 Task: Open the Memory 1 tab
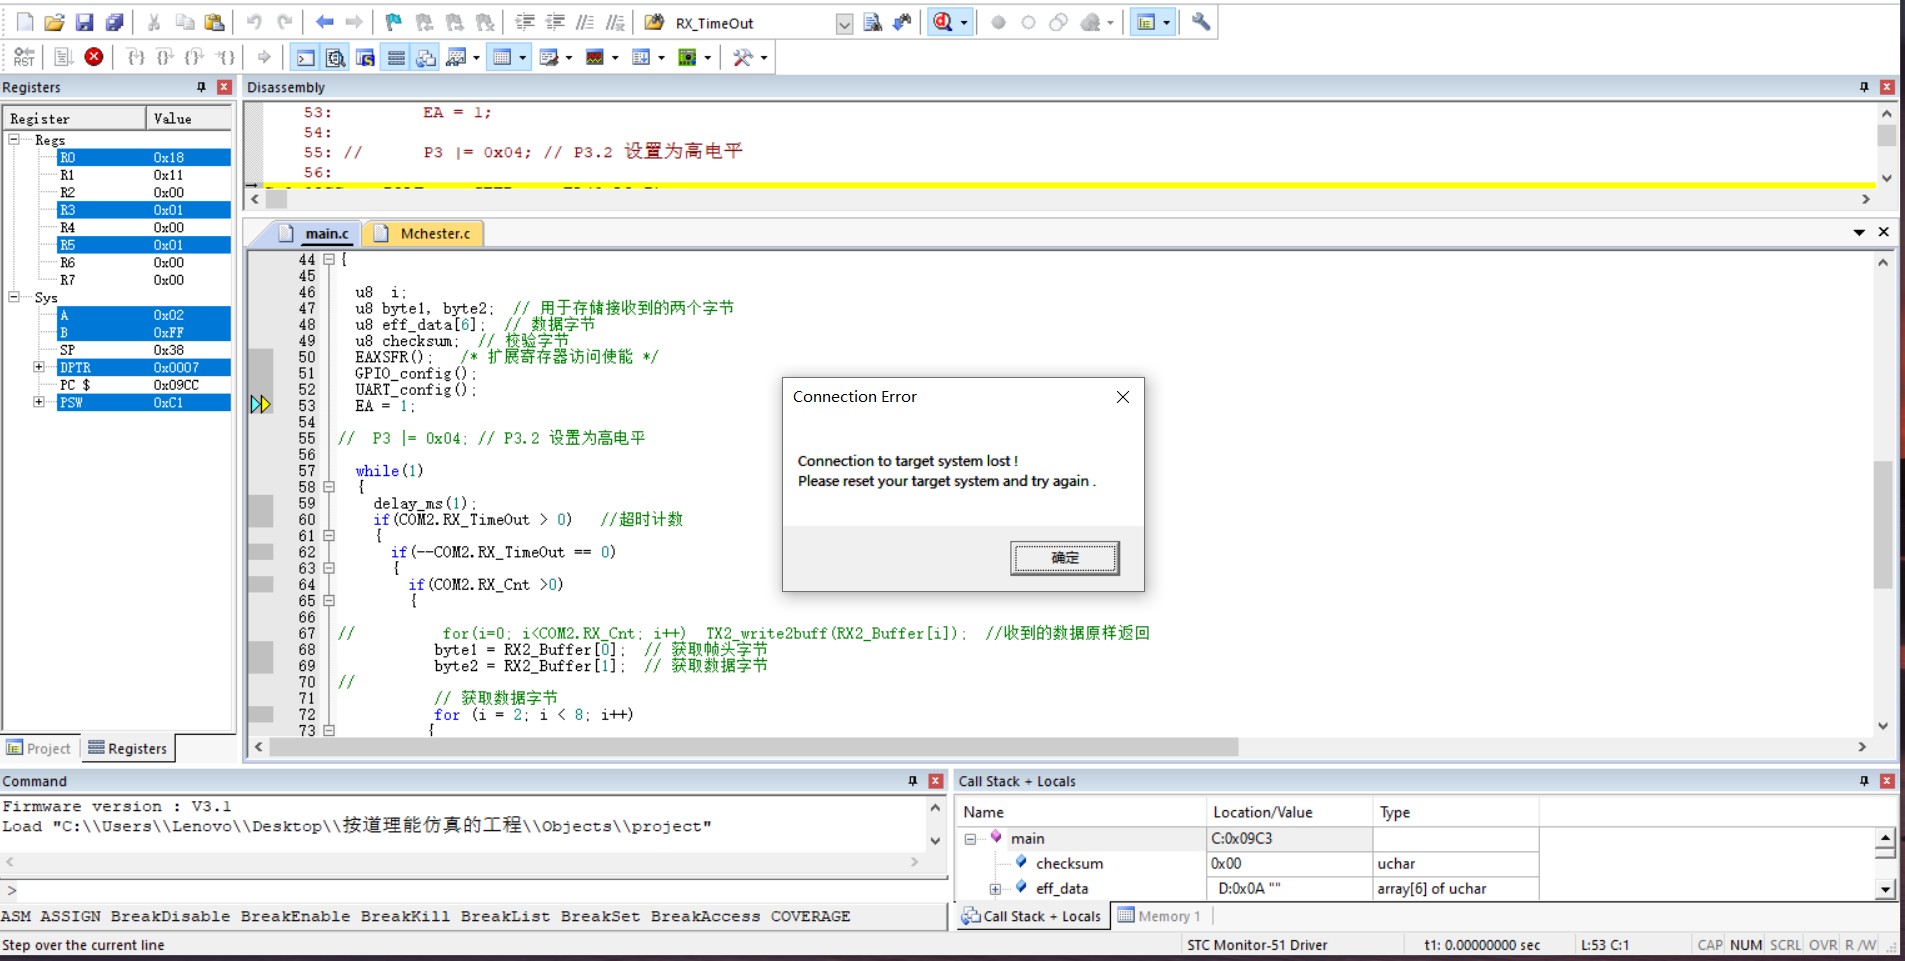pos(1159,916)
